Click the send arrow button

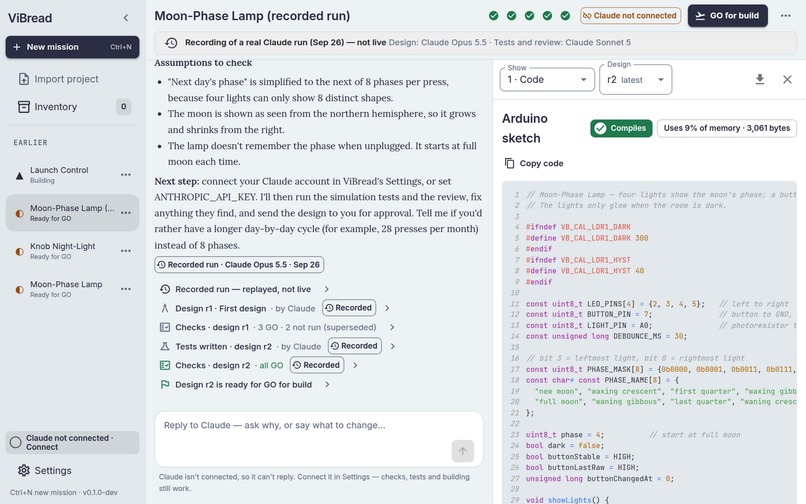(x=463, y=451)
